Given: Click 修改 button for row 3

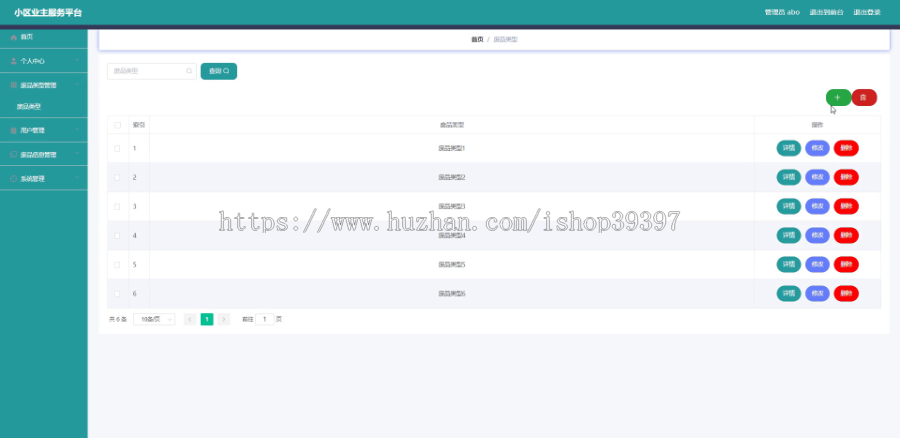Looking at the screenshot, I should pos(817,206).
